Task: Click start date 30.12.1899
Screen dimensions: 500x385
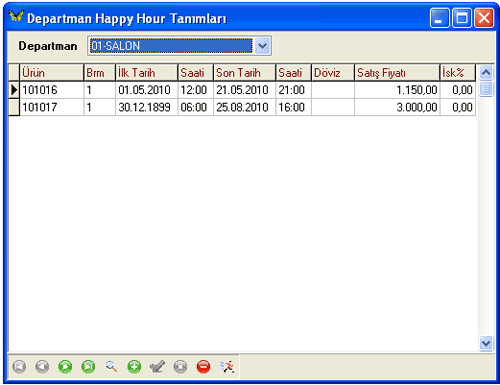Action: (147, 107)
